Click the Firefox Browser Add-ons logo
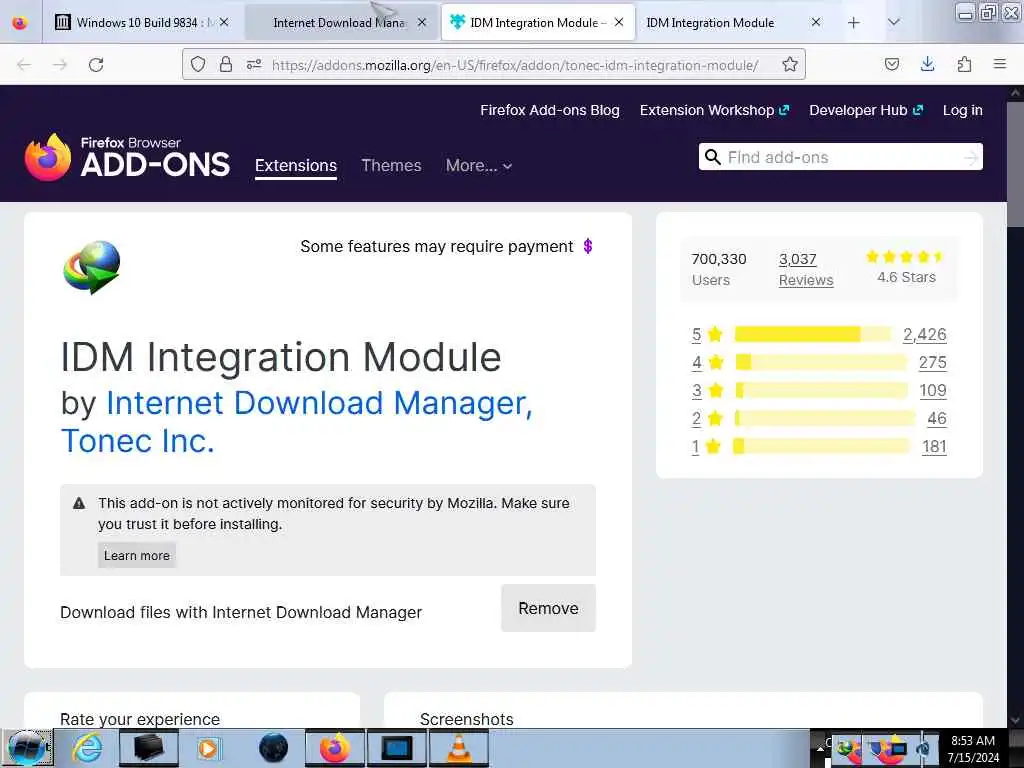The image size is (1024, 768). pos(127,157)
